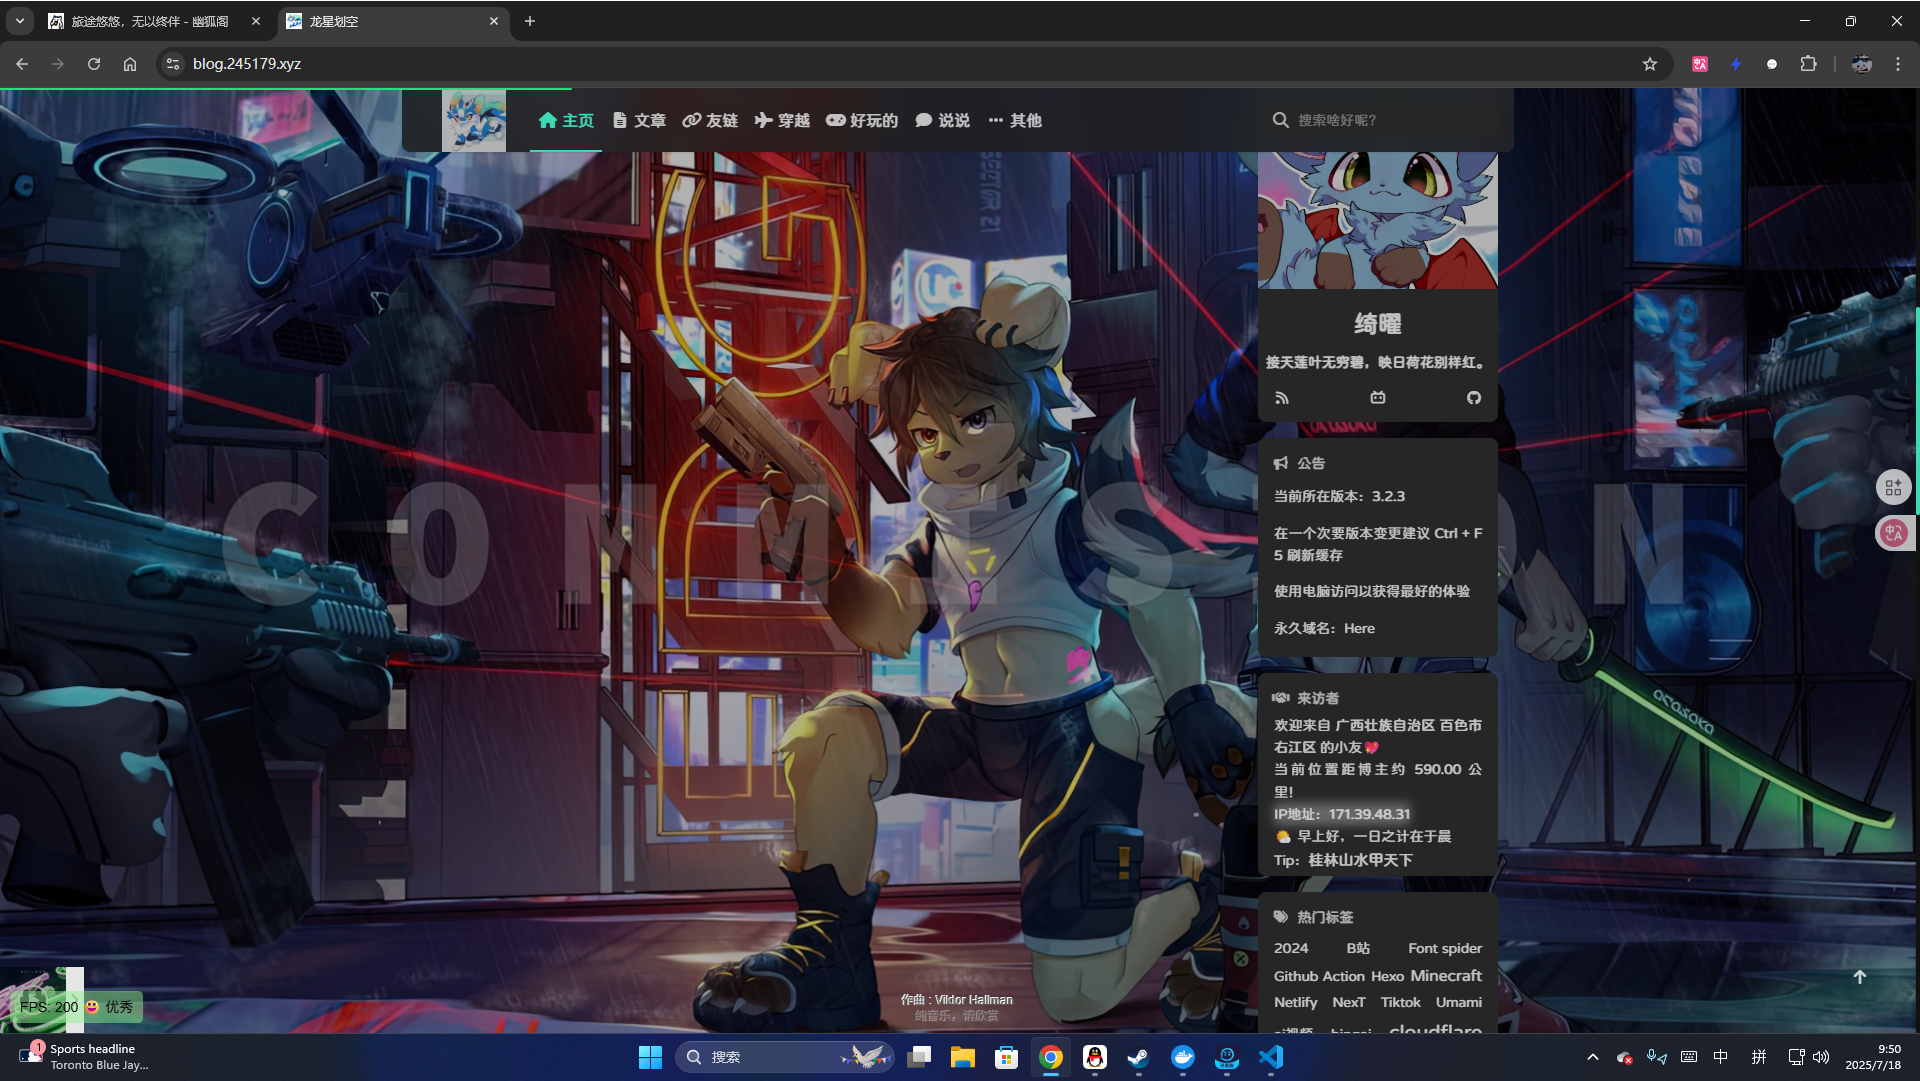Open the GitHub icon under profile
Viewport: 1920px width, 1081px height.
tap(1474, 398)
